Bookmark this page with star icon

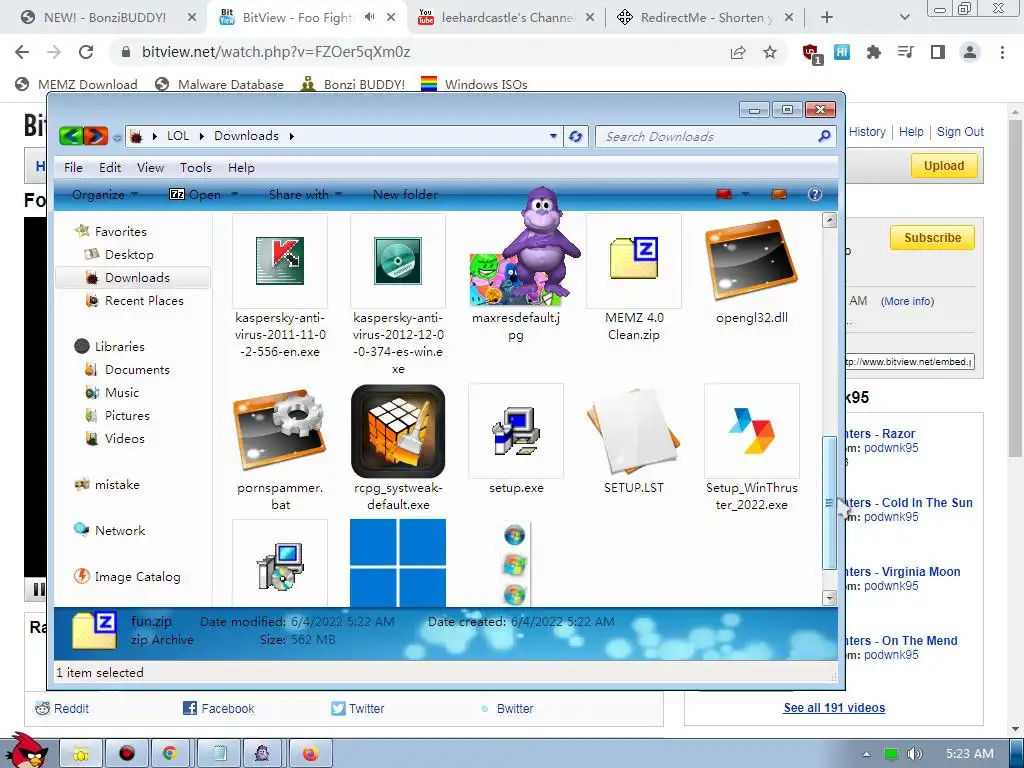pos(770,52)
